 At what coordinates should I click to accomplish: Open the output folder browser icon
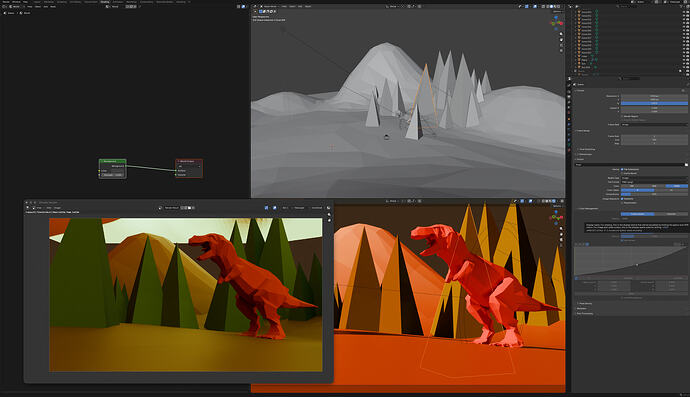pyautogui.click(x=686, y=165)
